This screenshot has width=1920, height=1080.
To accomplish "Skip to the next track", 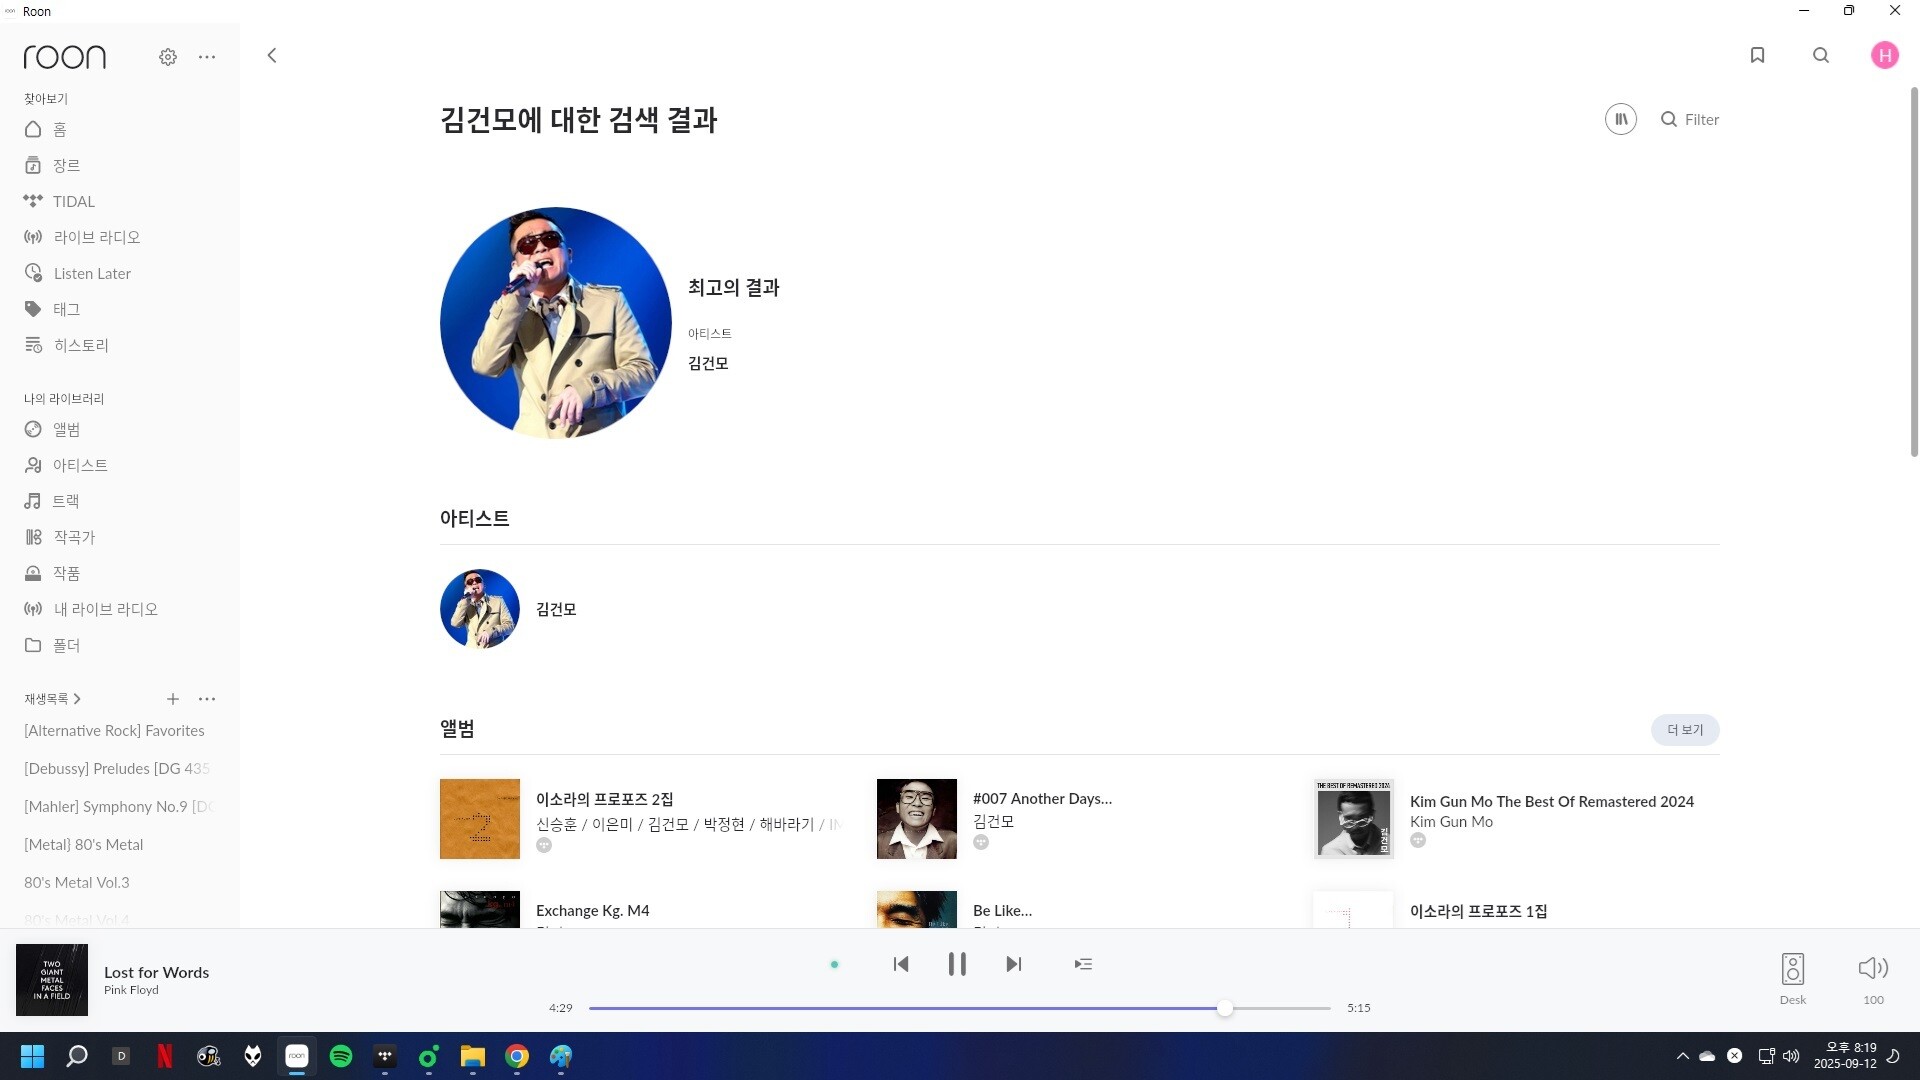I will coord(1013,964).
